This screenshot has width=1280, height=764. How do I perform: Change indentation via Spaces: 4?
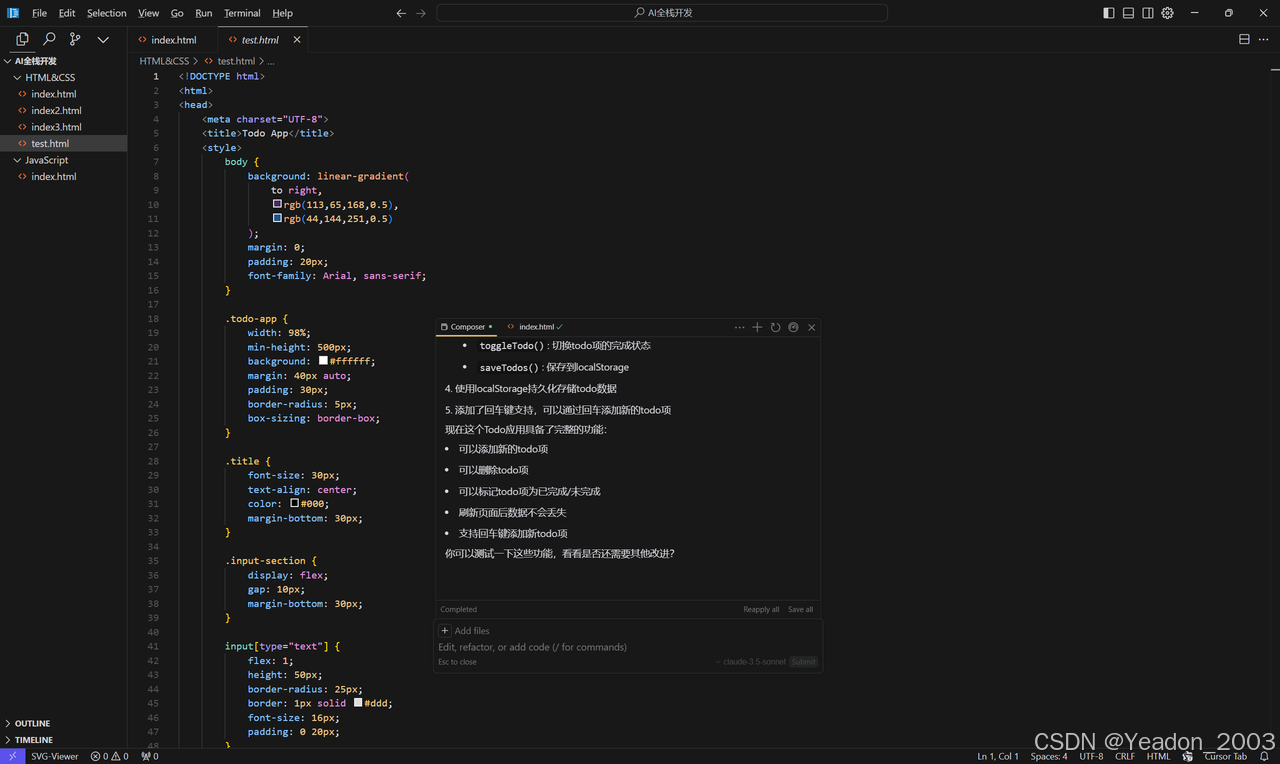pyautogui.click(x=1049, y=756)
